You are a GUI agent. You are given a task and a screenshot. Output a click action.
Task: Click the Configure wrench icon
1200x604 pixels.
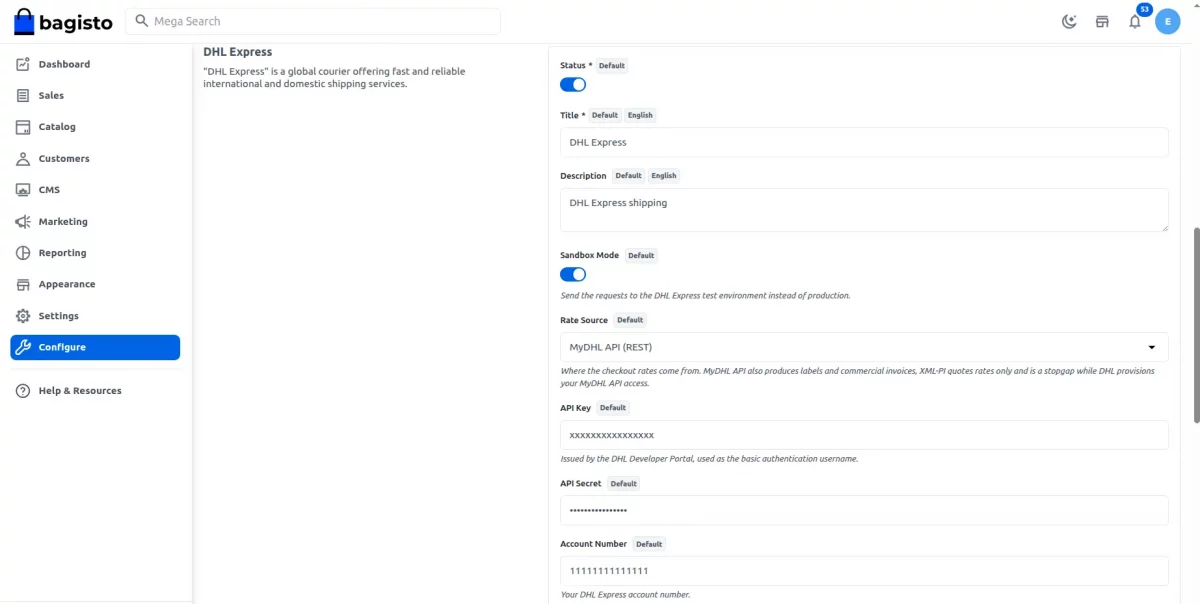click(23, 347)
